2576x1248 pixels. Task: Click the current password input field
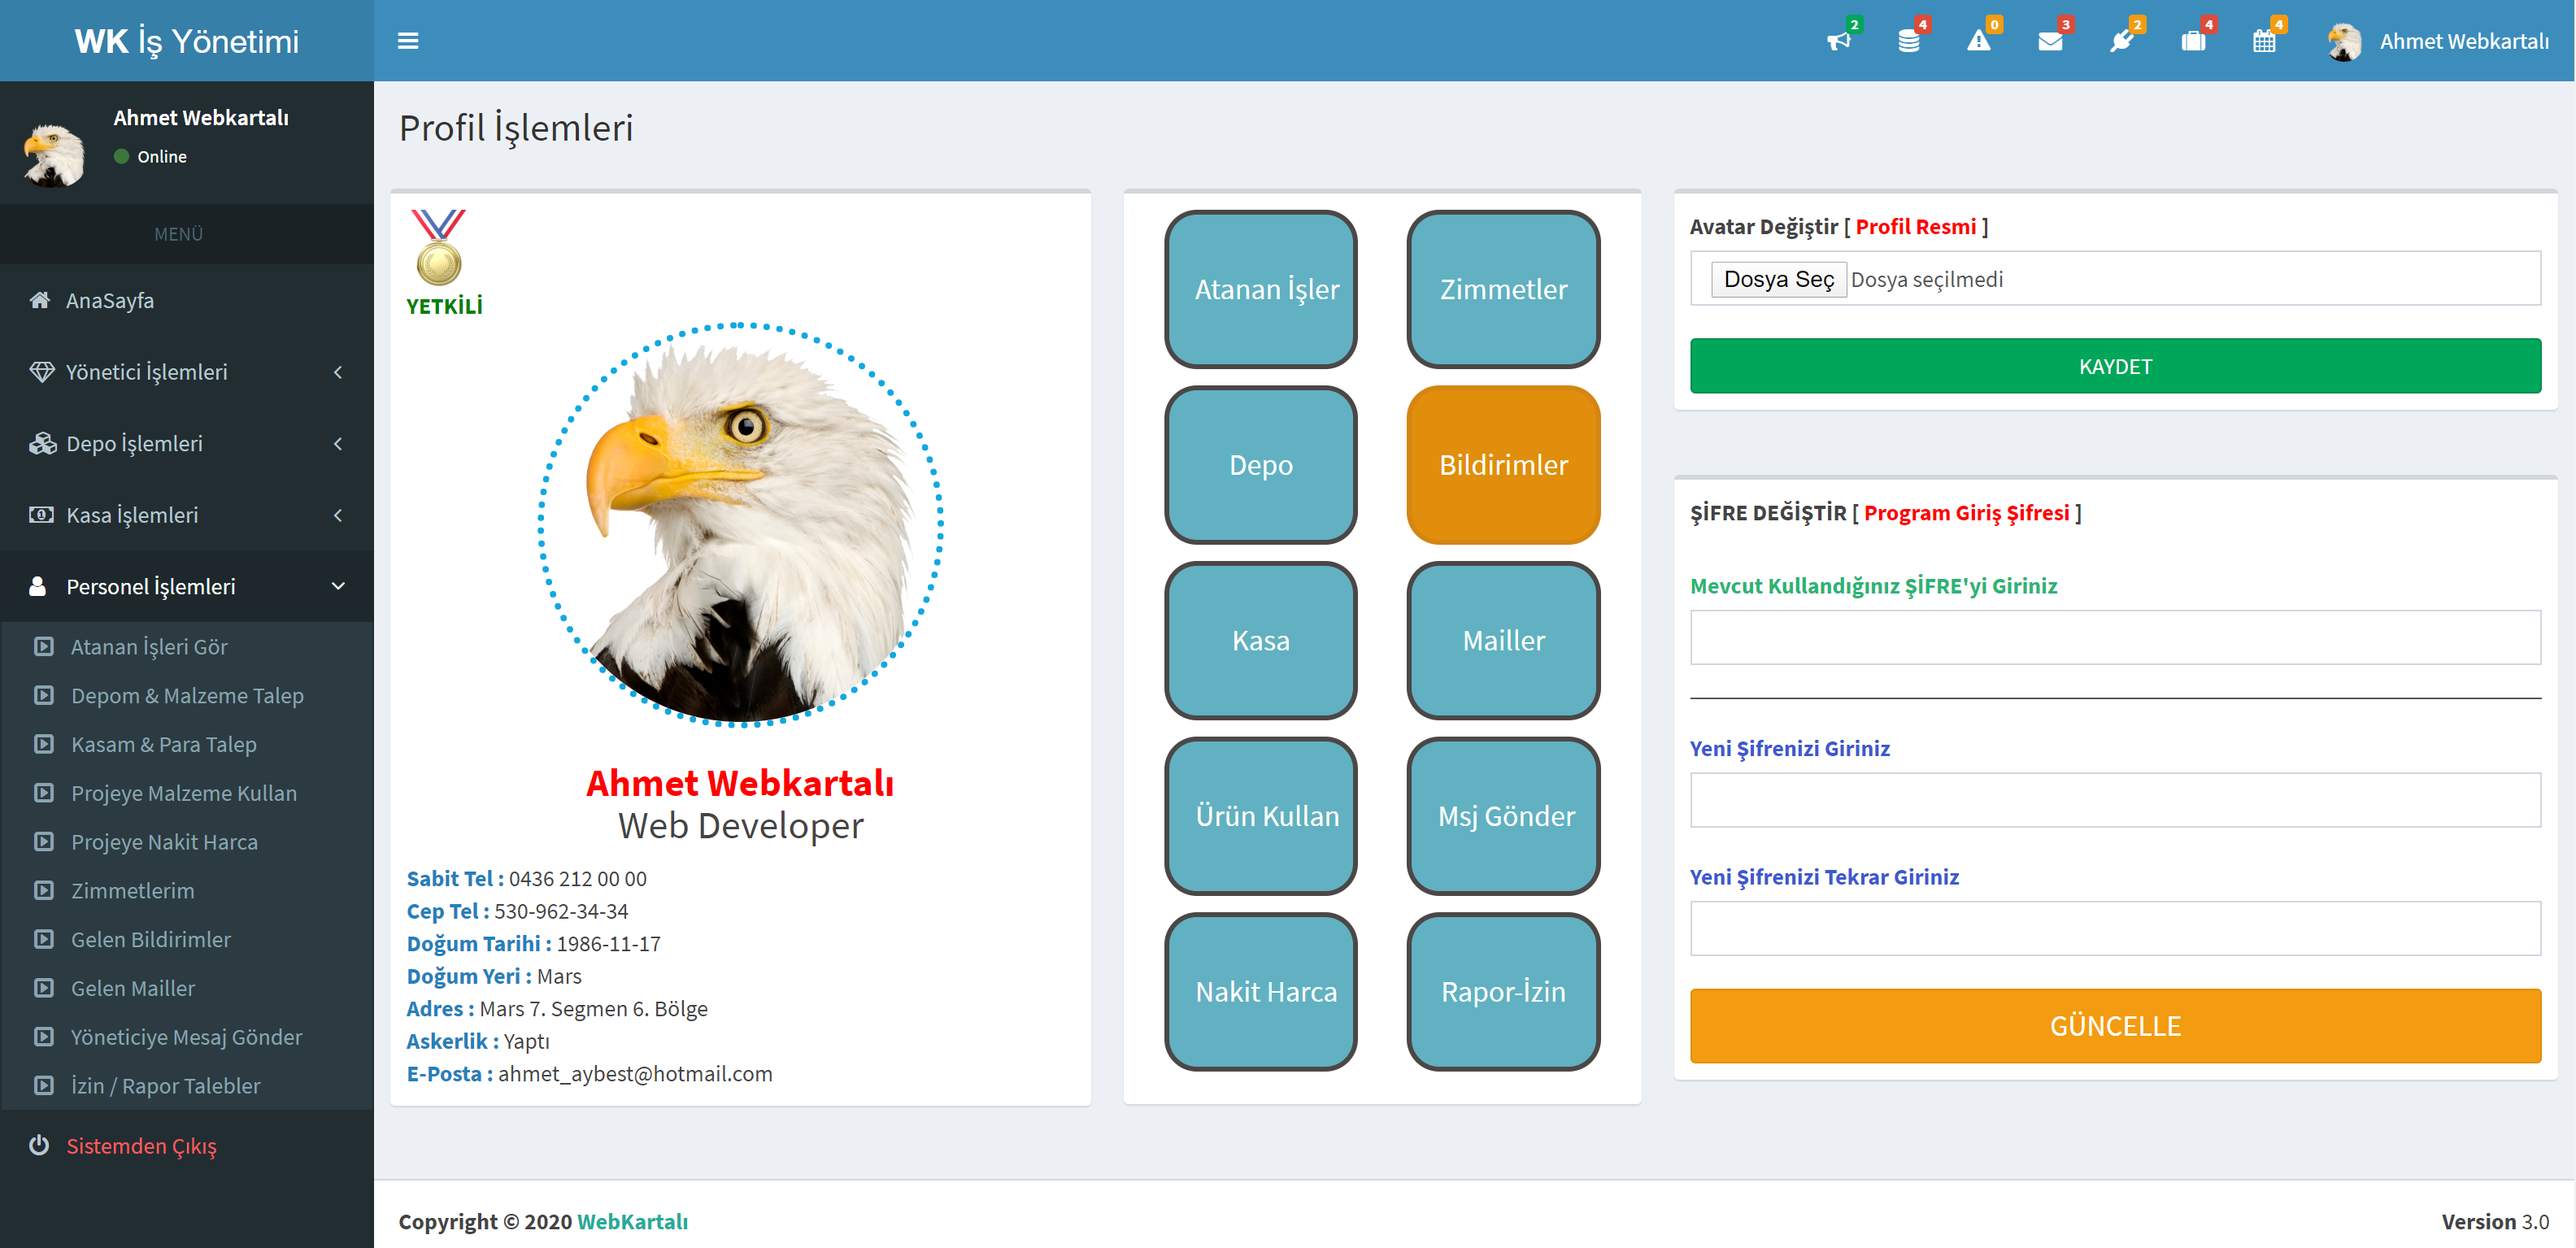click(2114, 637)
